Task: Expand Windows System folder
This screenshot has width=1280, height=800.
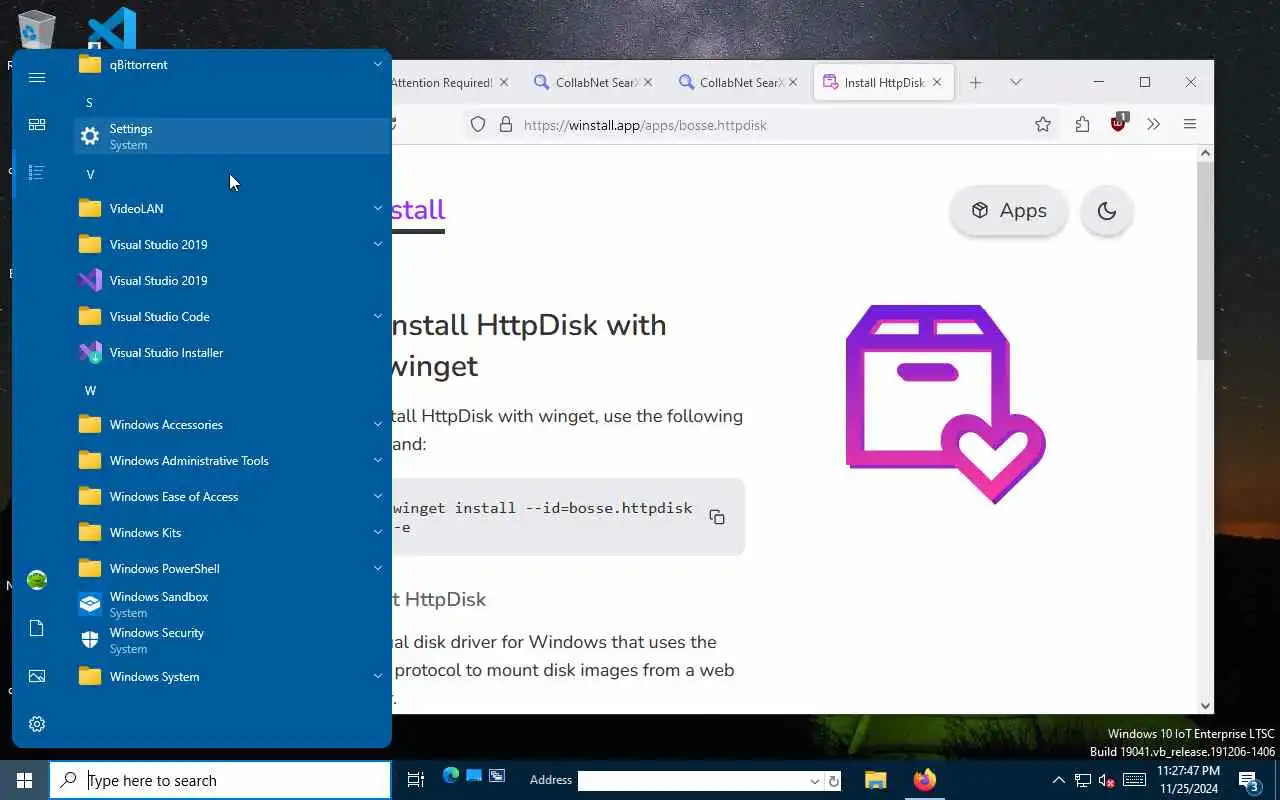Action: pos(231,676)
